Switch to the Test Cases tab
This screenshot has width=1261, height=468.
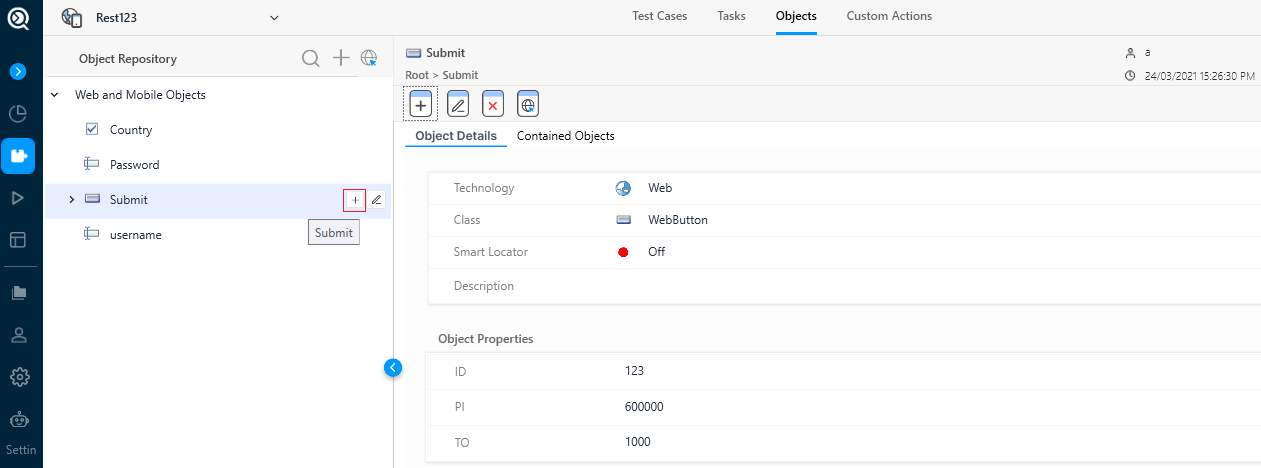659,16
